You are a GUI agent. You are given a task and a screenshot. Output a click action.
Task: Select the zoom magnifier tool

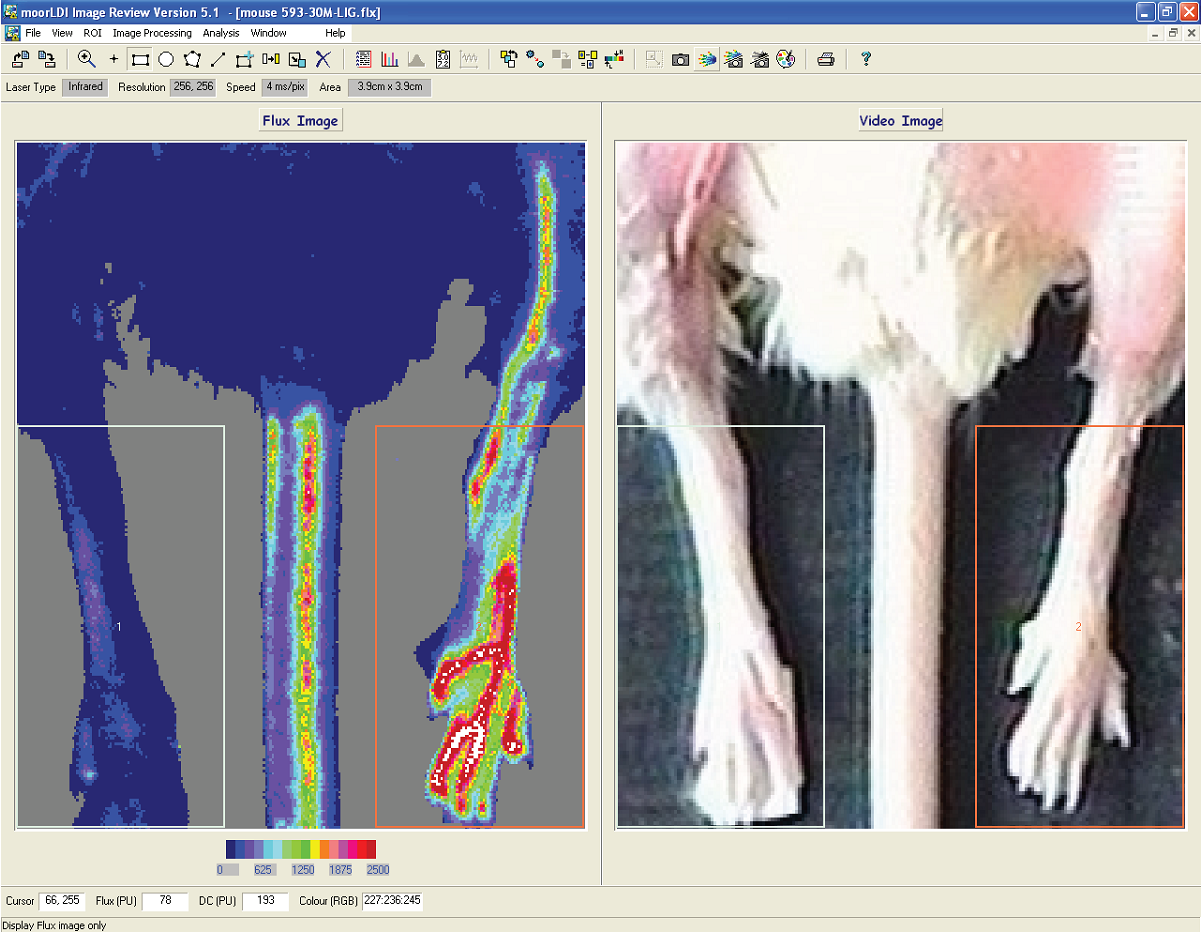pos(87,59)
